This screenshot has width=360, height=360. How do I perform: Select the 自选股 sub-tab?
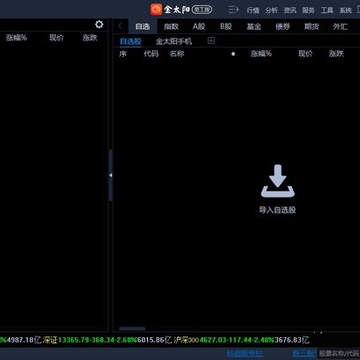pyautogui.click(x=130, y=41)
